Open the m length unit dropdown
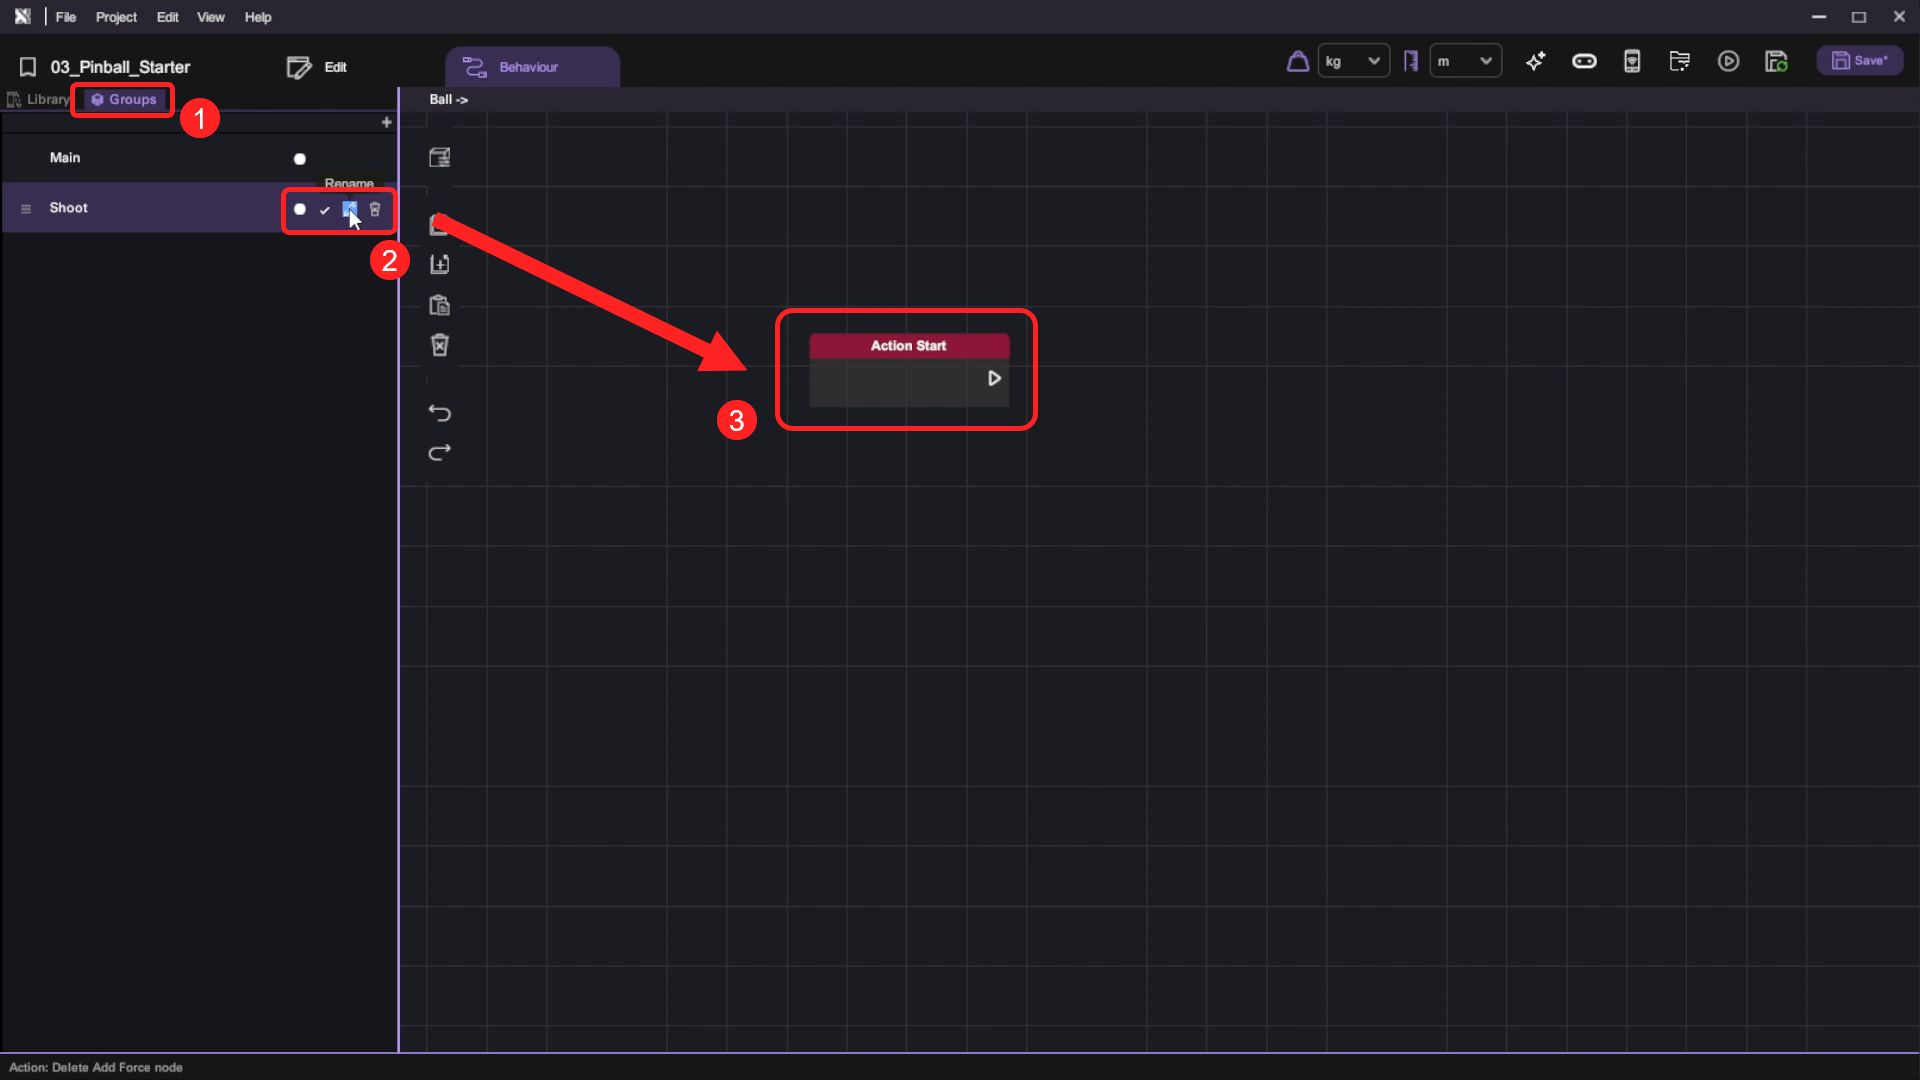Viewport: 1920px width, 1080px height. pyautogui.click(x=1465, y=62)
